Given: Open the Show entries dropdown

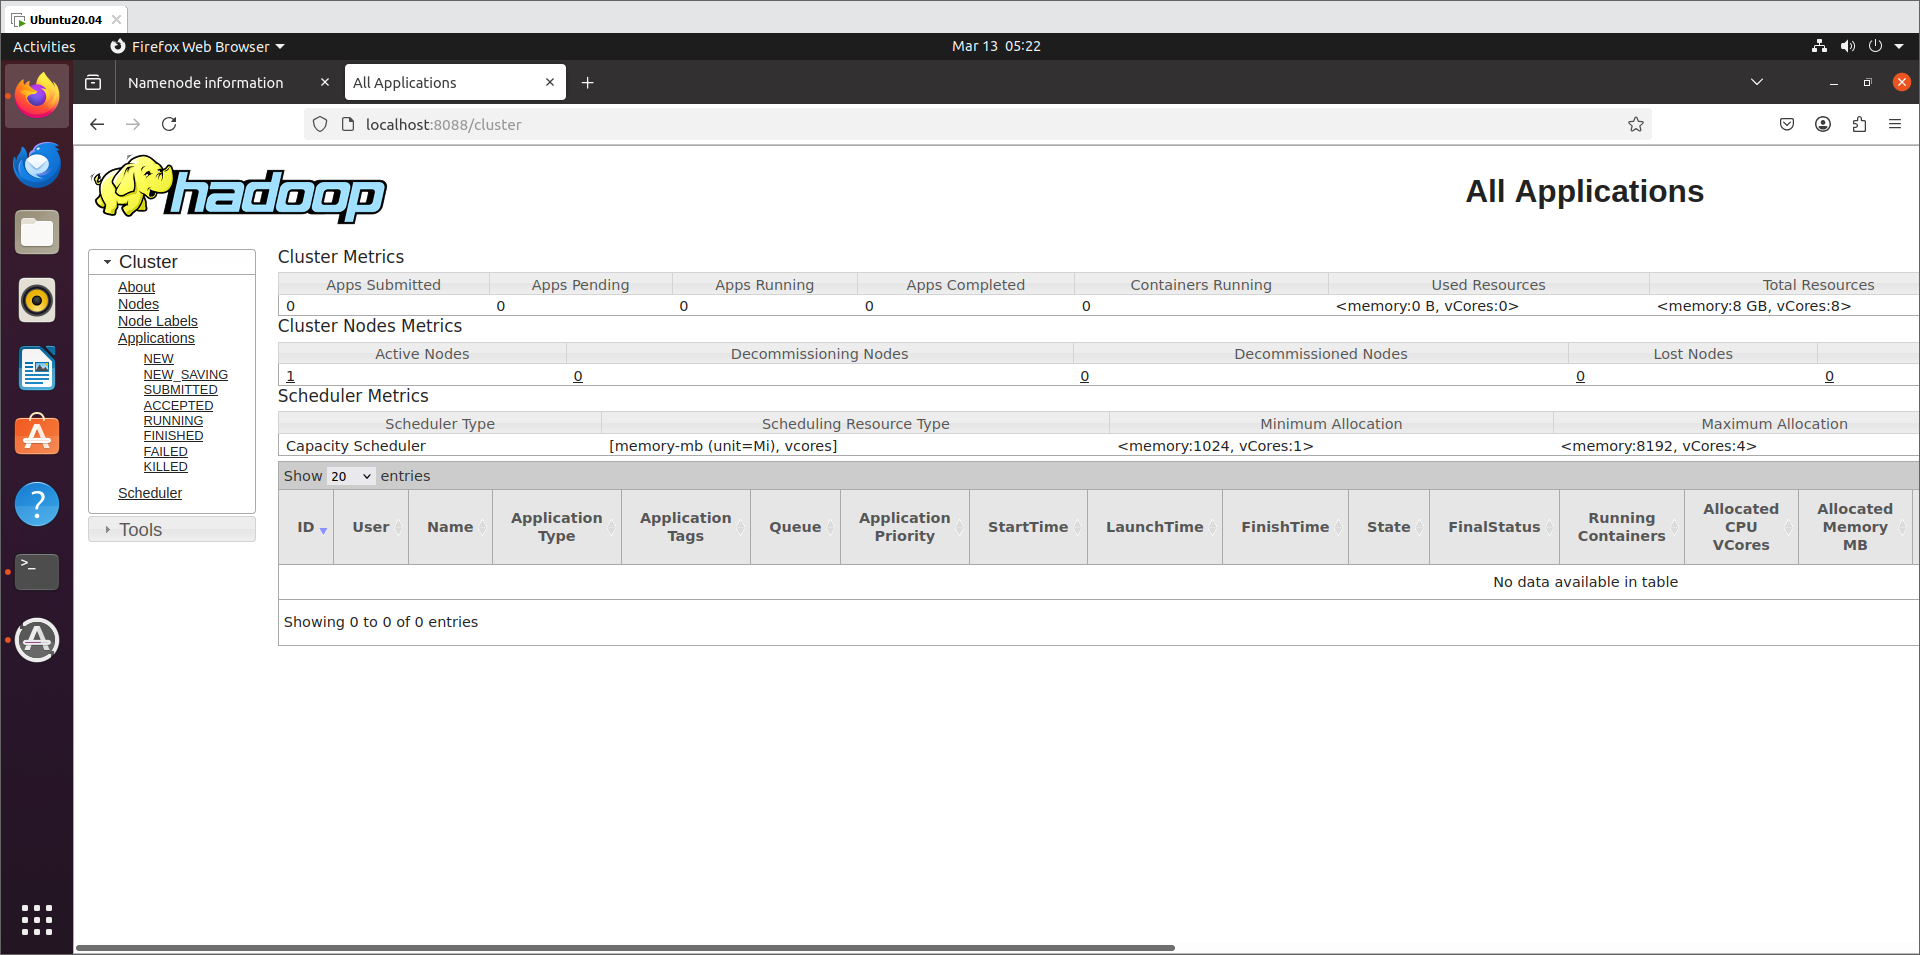Looking at the screenshot, I should coord(350,476).
